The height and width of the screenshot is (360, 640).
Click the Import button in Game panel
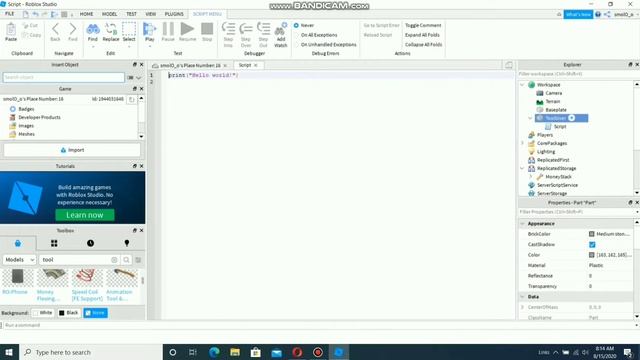(72, 150)
